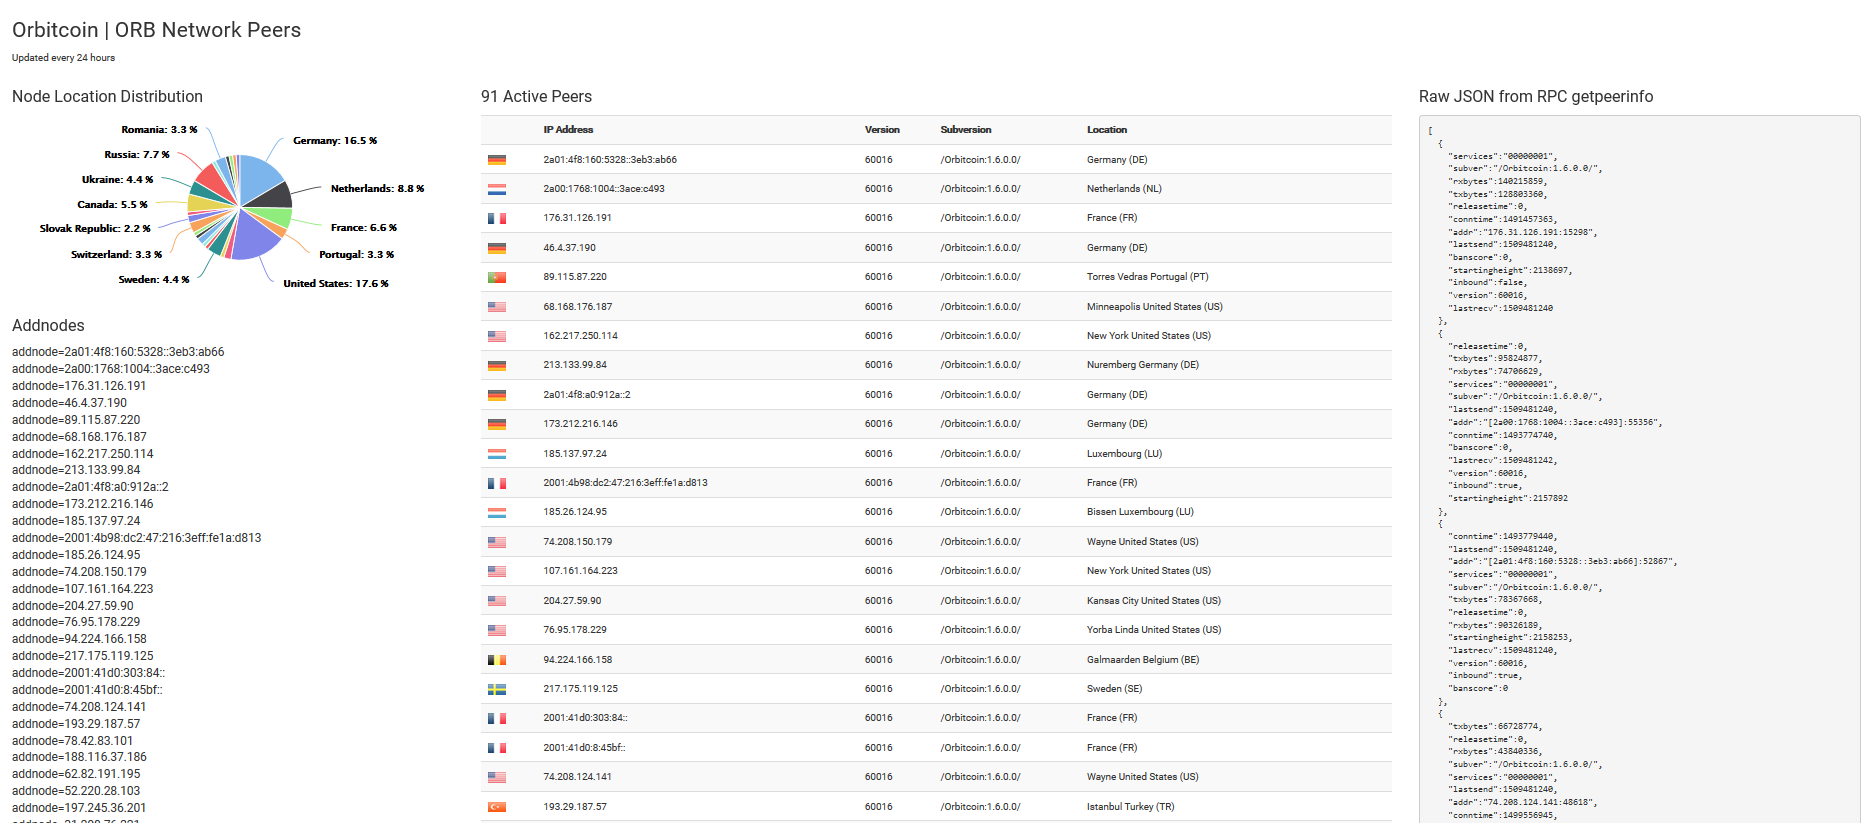Click the addnode=185.26.124.95 line

[x=76, y=555]
